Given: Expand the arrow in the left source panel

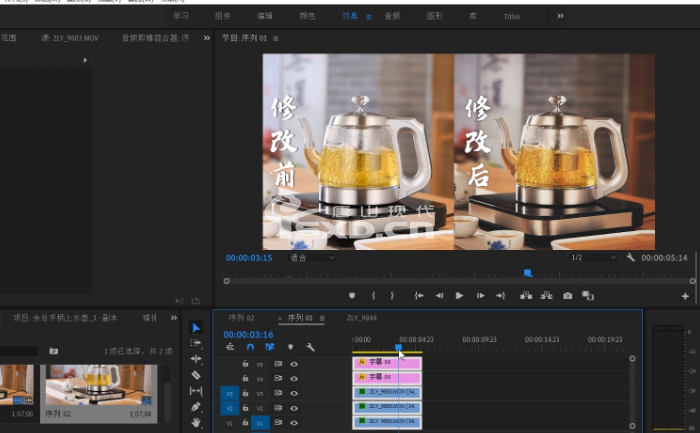Looking at the screenshot, I should [85, 60].
